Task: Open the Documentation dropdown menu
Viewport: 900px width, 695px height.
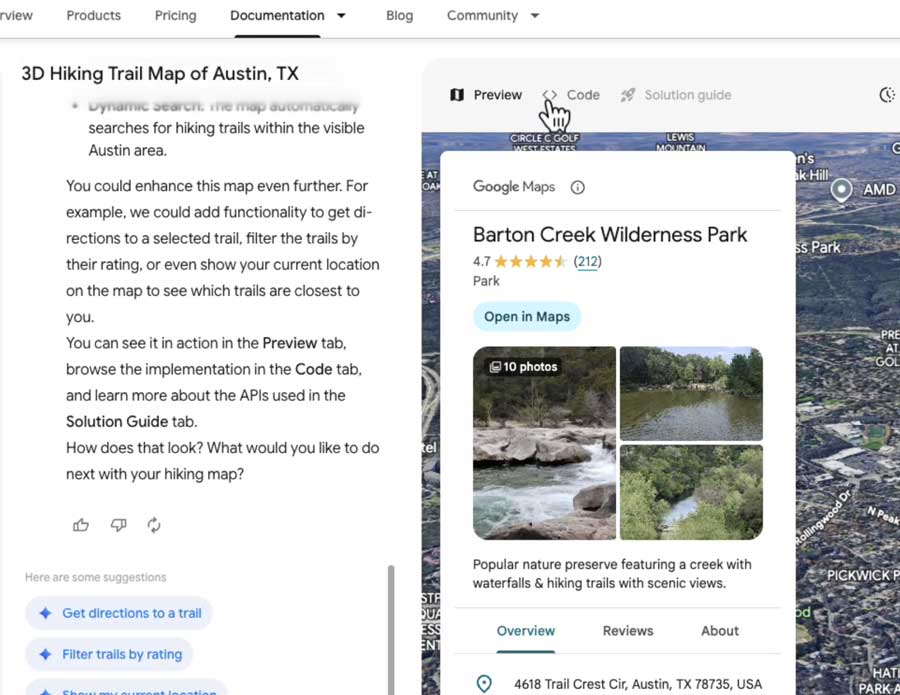Action: click(339, 15)
